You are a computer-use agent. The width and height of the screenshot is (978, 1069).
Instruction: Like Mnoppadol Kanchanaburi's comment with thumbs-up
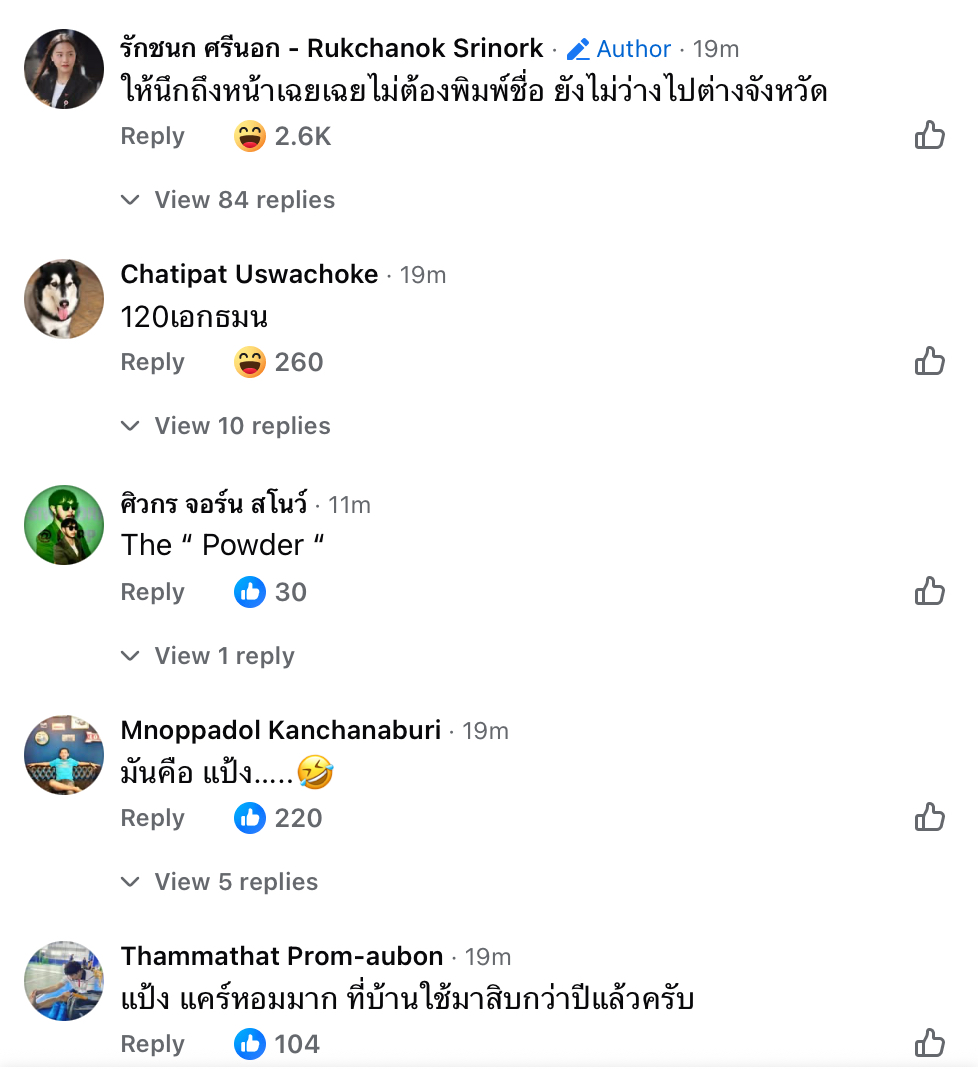click(930, 817)
